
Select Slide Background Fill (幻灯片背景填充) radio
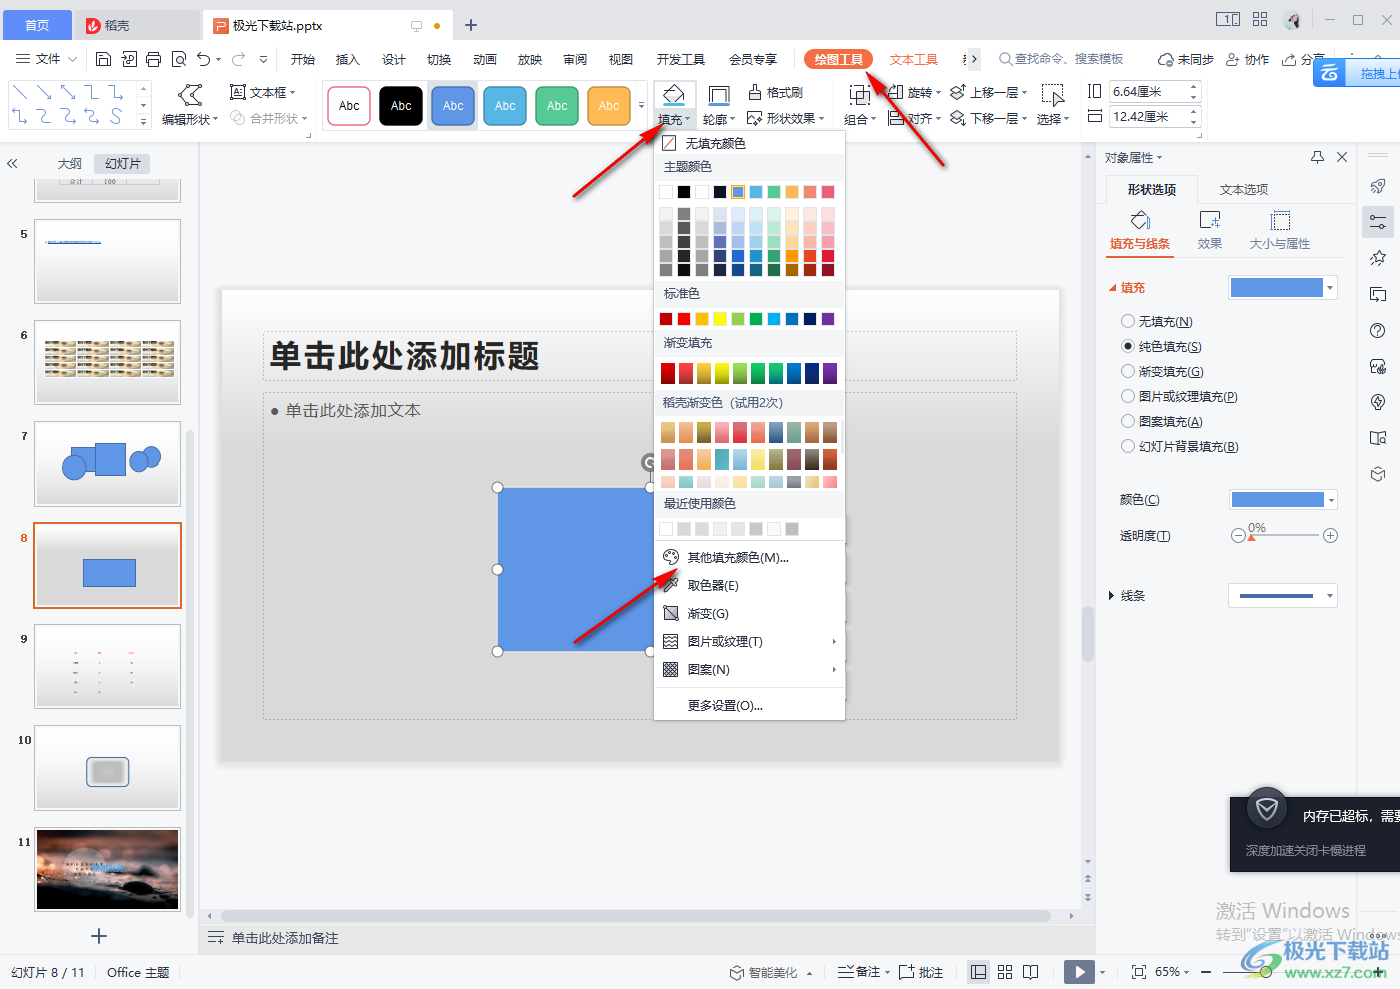[1128, 446]
